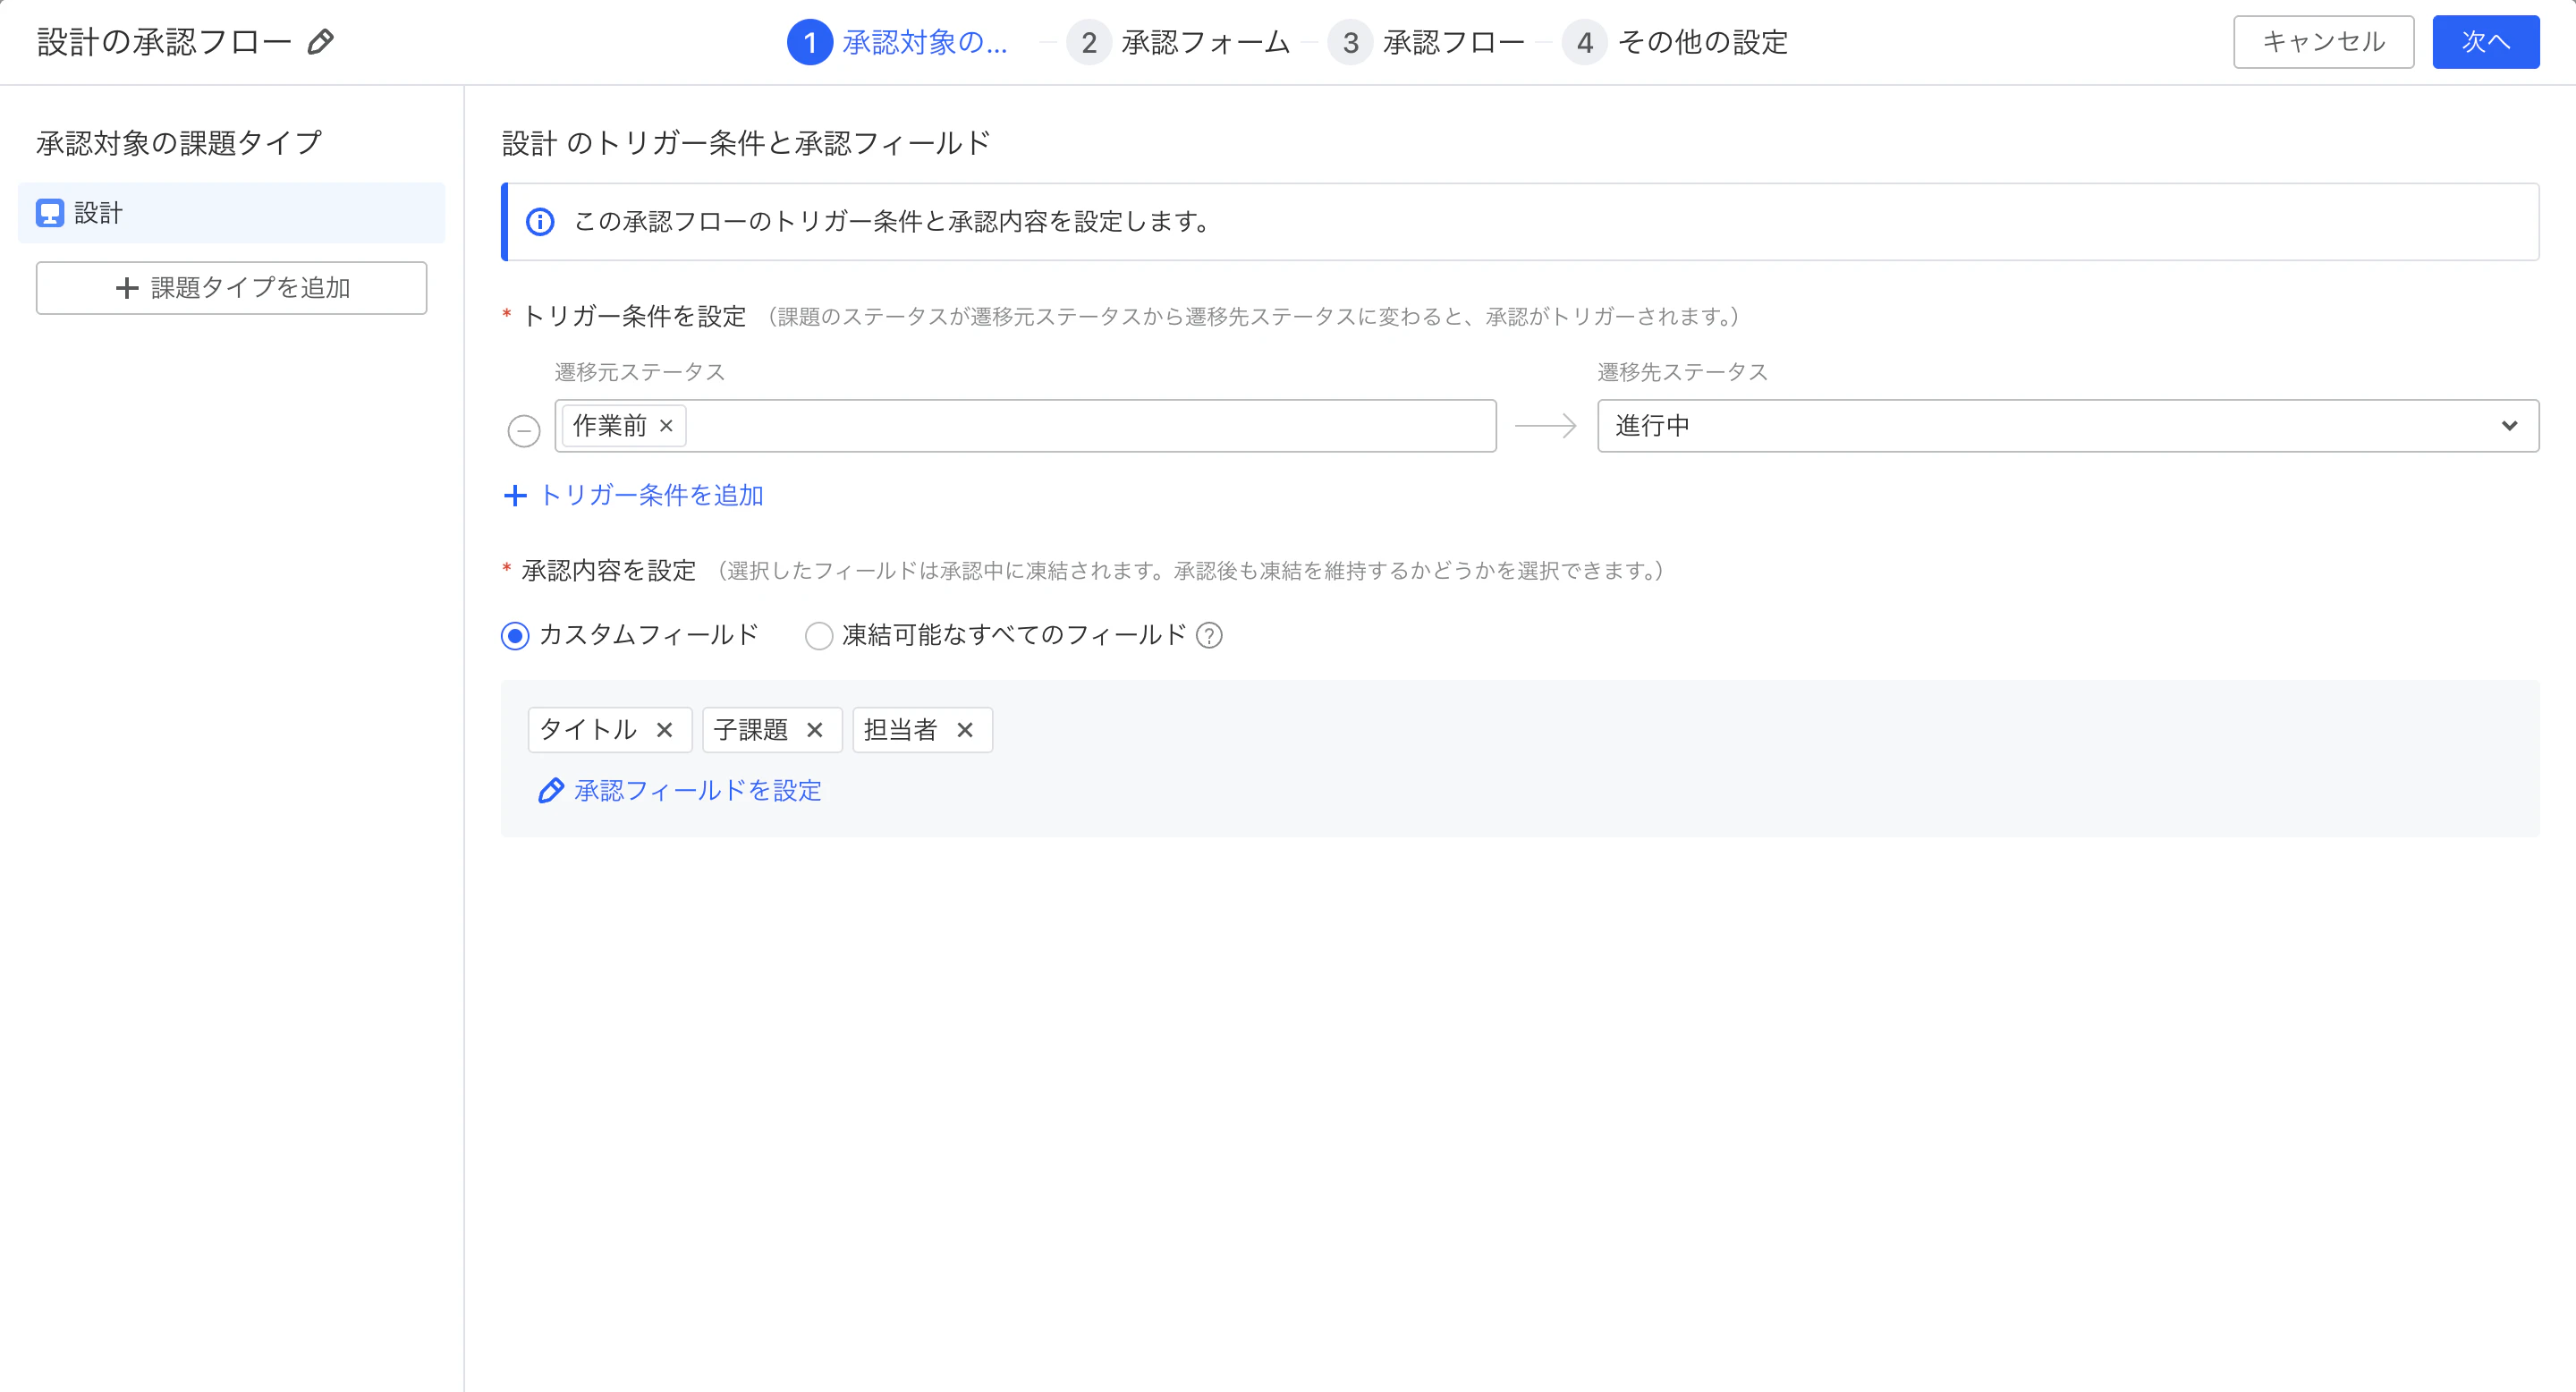Screen dimensions: 2576x1392
Task: Select 設計 in the issue type list
Action: click(x=232, y=213)
